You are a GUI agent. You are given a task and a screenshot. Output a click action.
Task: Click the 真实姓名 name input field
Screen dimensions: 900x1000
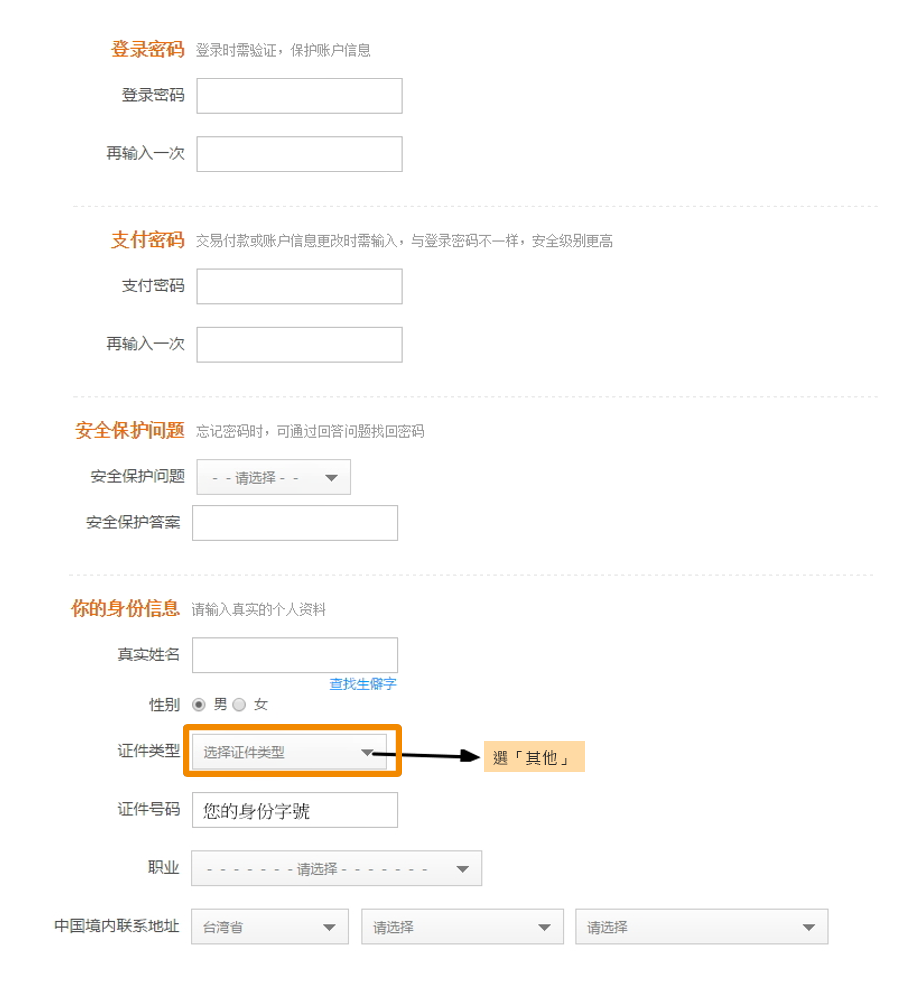point(295,655)
